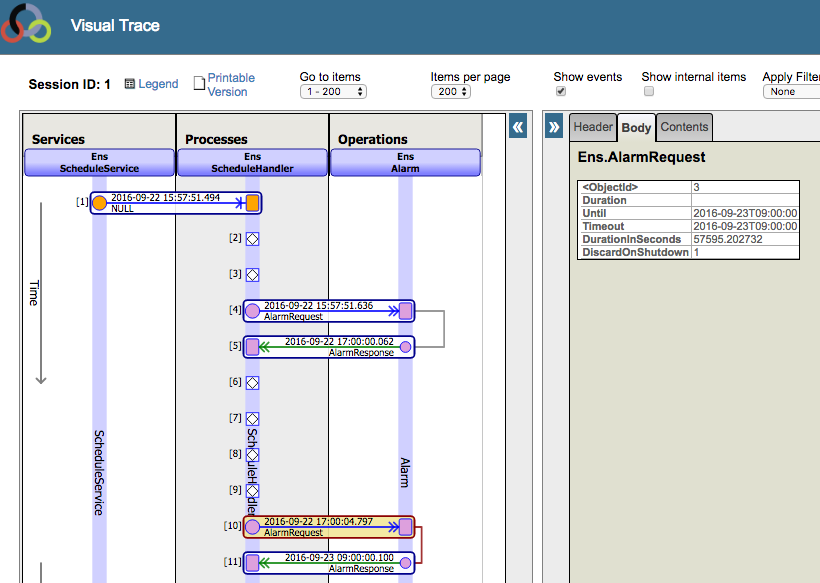
Task: Collapse the trace diagram using left chevrons
Action: [x=517, y=127]
